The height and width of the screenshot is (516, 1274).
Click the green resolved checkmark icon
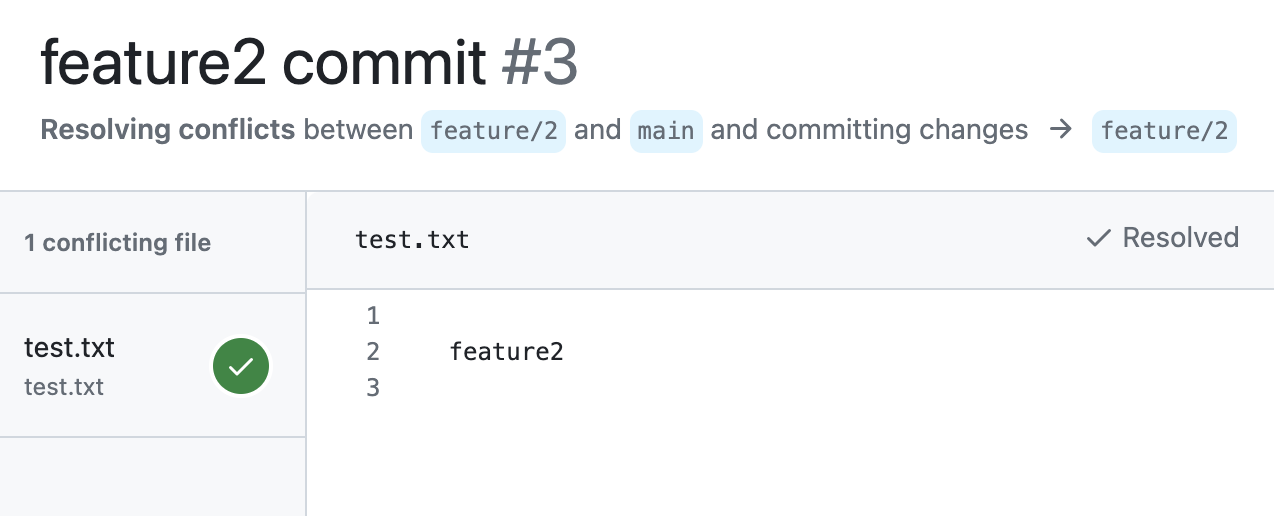coord(241,367)
